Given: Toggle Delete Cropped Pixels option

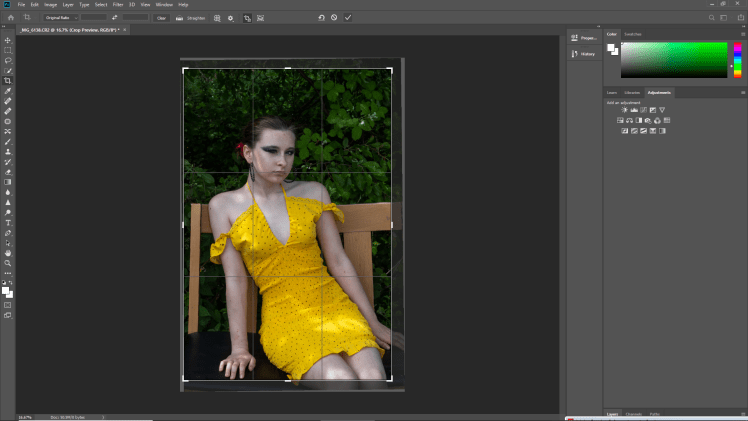Looking at the screenshot, I should (x=246, y=18).
